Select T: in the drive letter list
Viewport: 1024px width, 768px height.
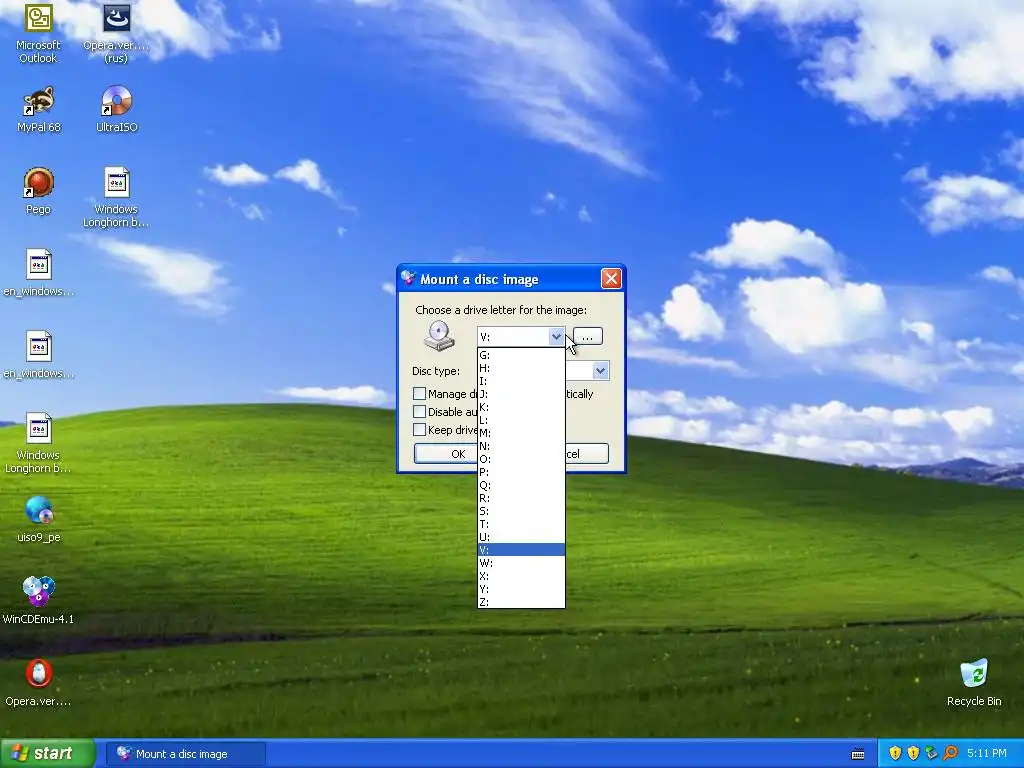click(x=521, y=524)
